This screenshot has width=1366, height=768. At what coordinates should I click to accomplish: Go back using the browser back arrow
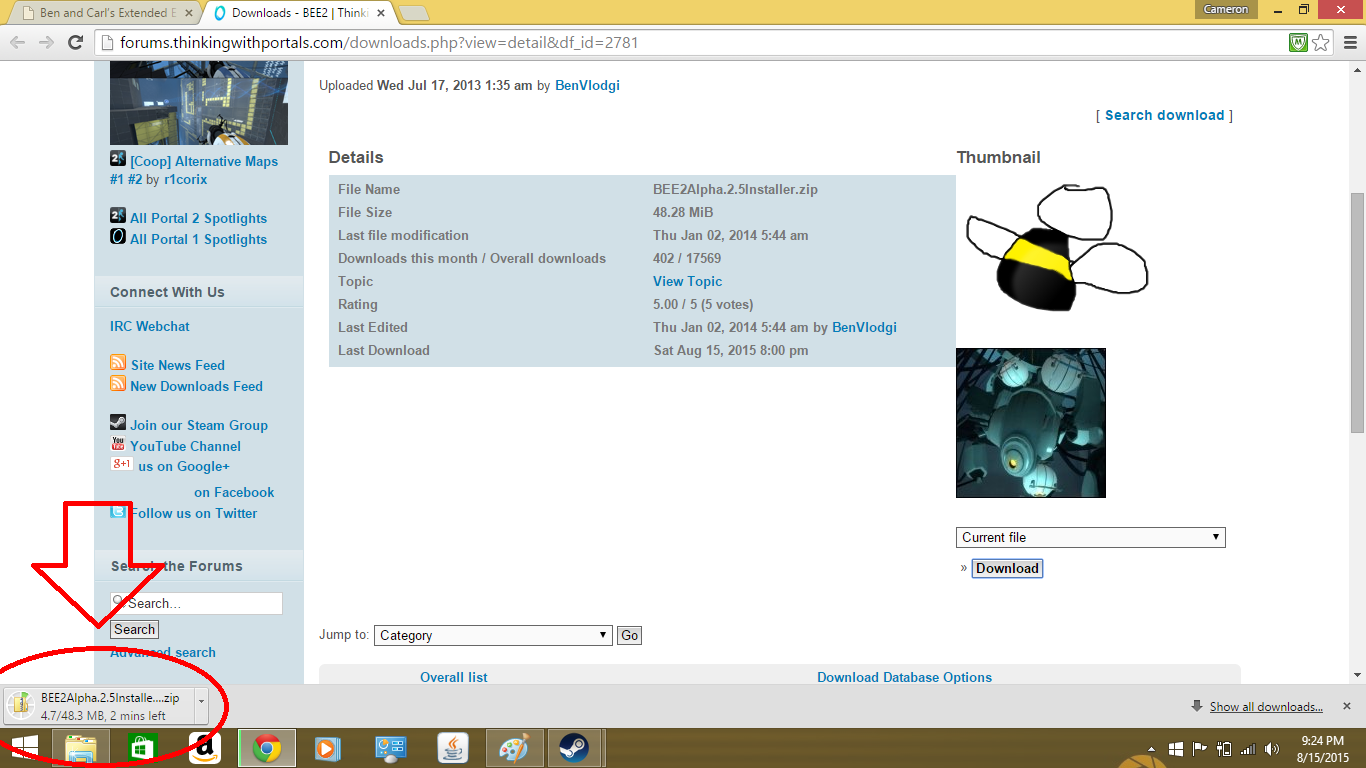coord(18,42)
